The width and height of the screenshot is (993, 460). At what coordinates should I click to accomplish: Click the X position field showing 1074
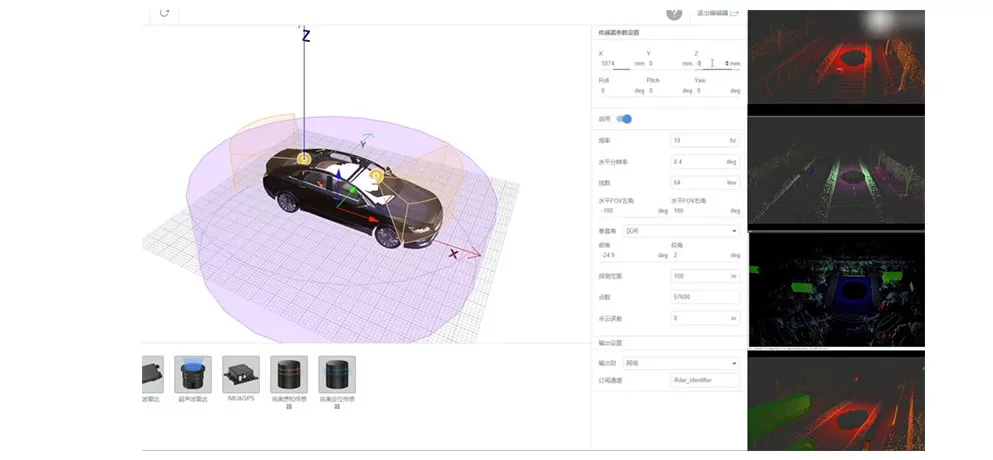coord(614,63)
